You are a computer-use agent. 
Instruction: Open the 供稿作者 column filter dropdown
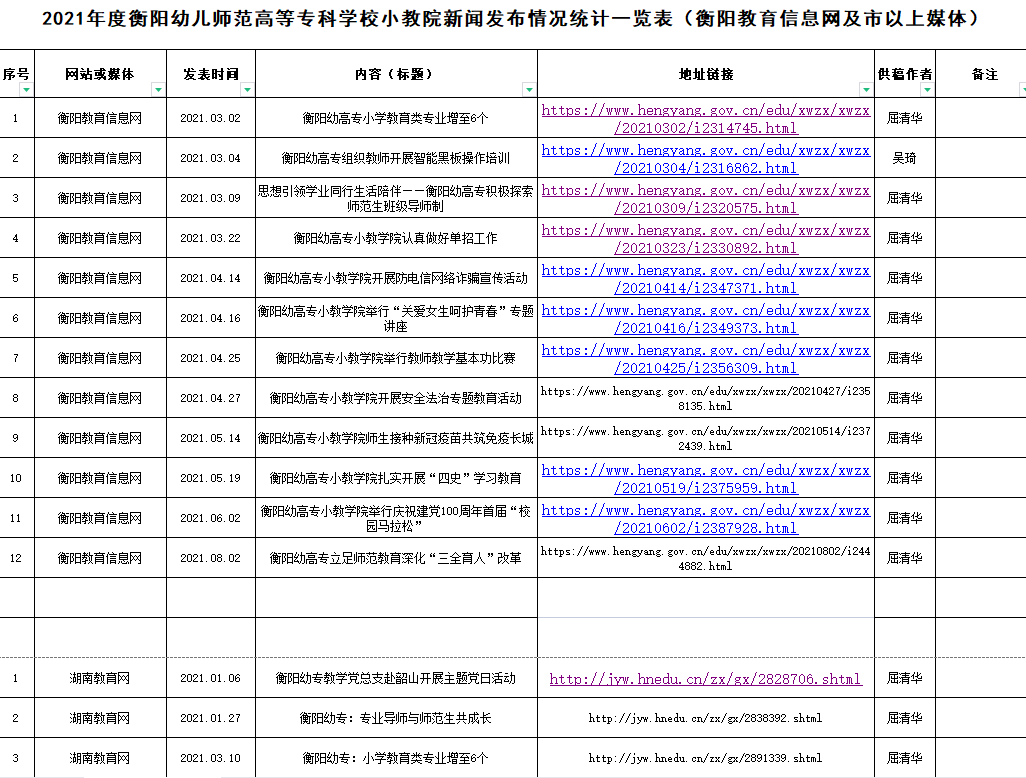(926, 90)
